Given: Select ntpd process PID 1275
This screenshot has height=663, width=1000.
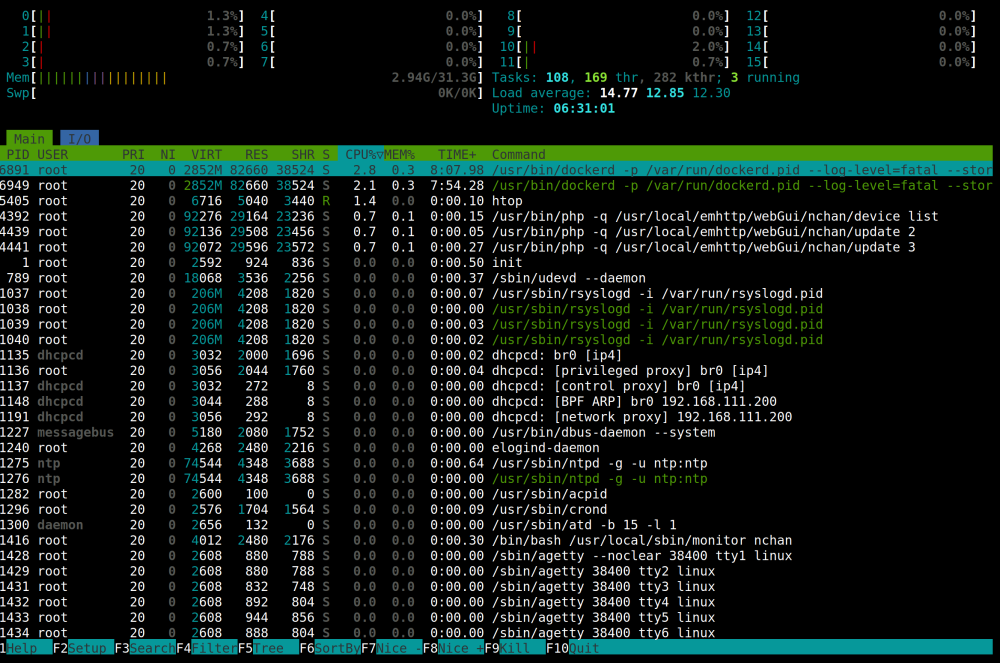Looking at the screenshot, I should coord(496,463).
